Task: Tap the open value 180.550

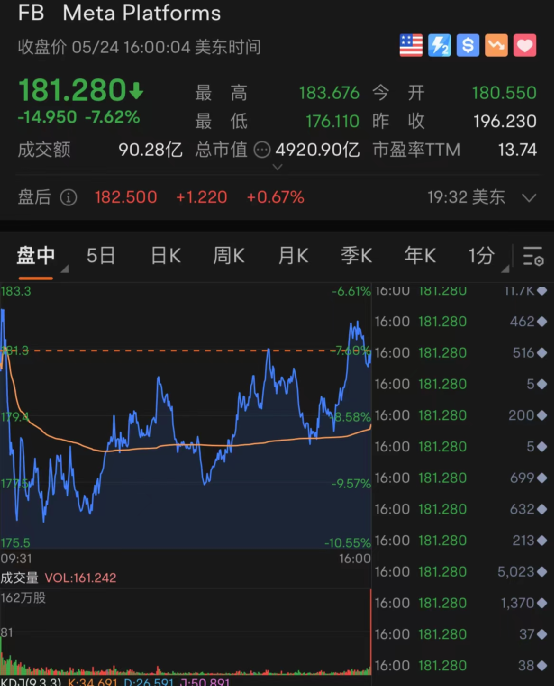Action: coord(504,93)
